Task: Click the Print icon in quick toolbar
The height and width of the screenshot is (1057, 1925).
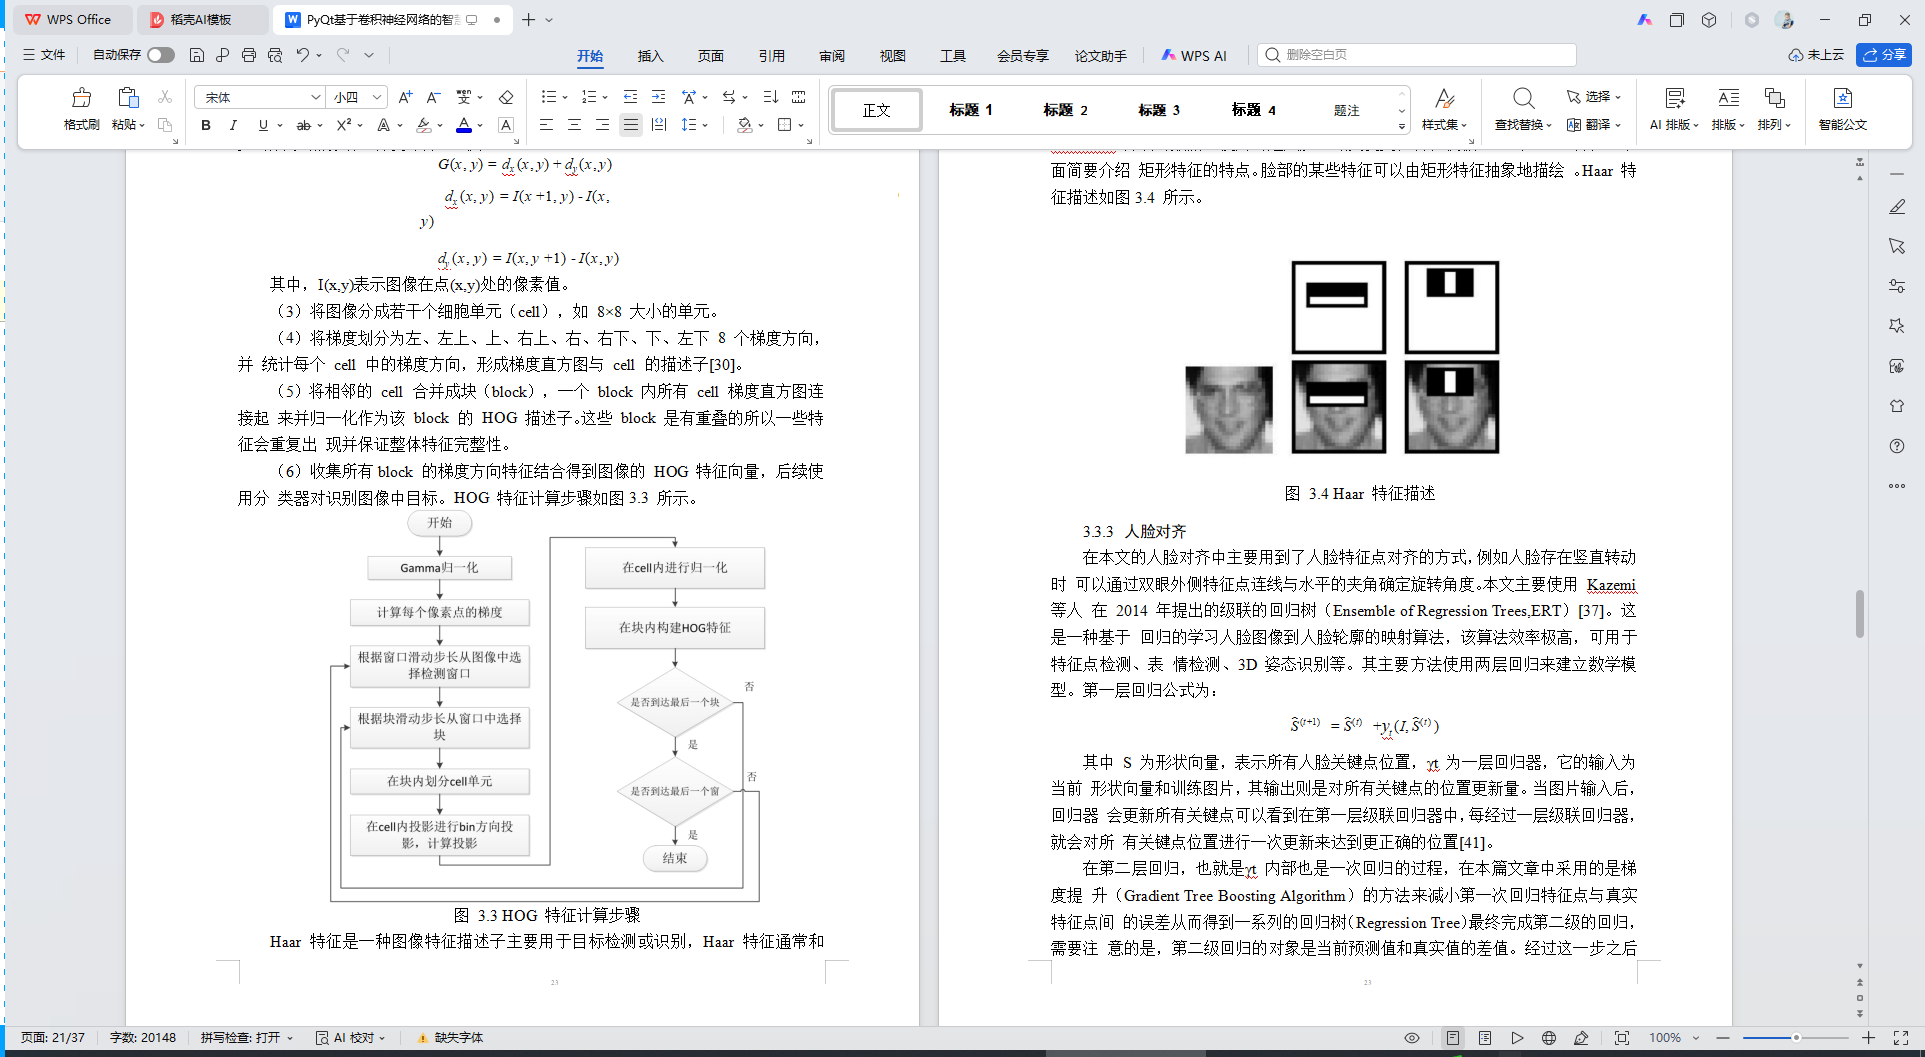Action: (248, 55)
